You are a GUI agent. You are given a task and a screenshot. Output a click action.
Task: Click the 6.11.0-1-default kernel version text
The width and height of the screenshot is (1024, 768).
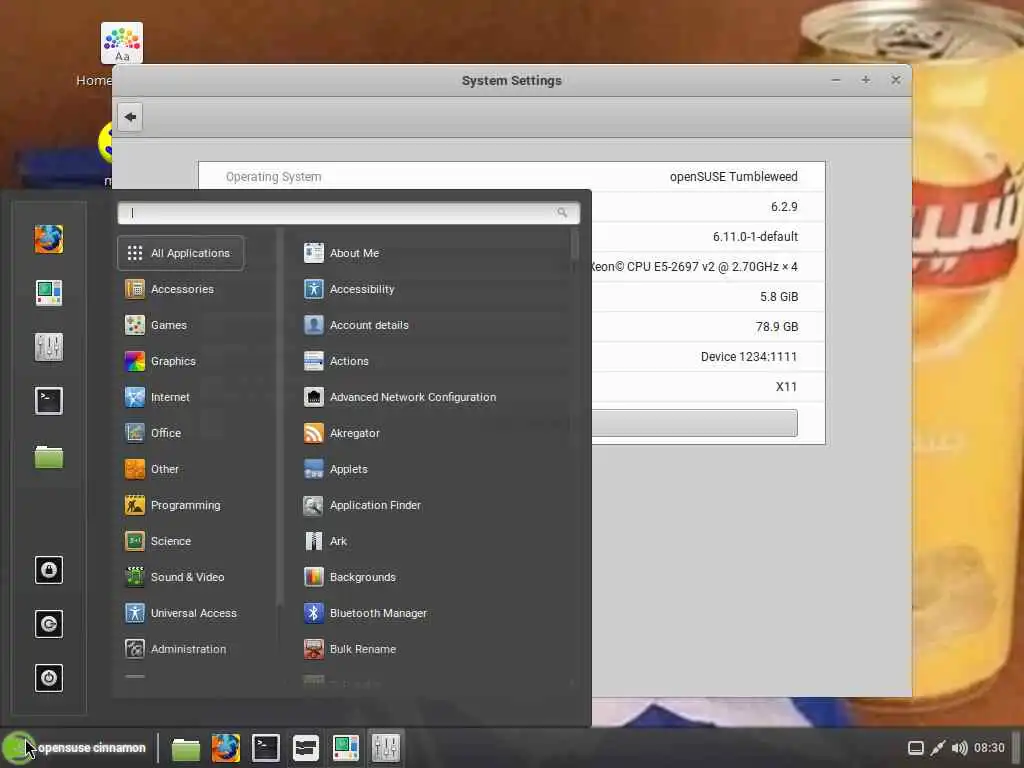tap(755, 236)
